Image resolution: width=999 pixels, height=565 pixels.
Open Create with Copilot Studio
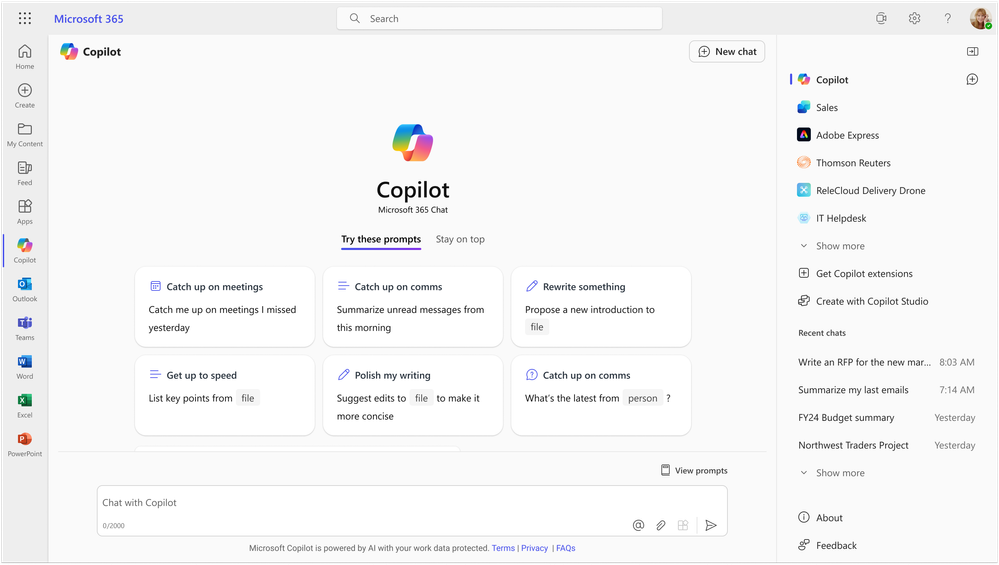pos(863,301)
